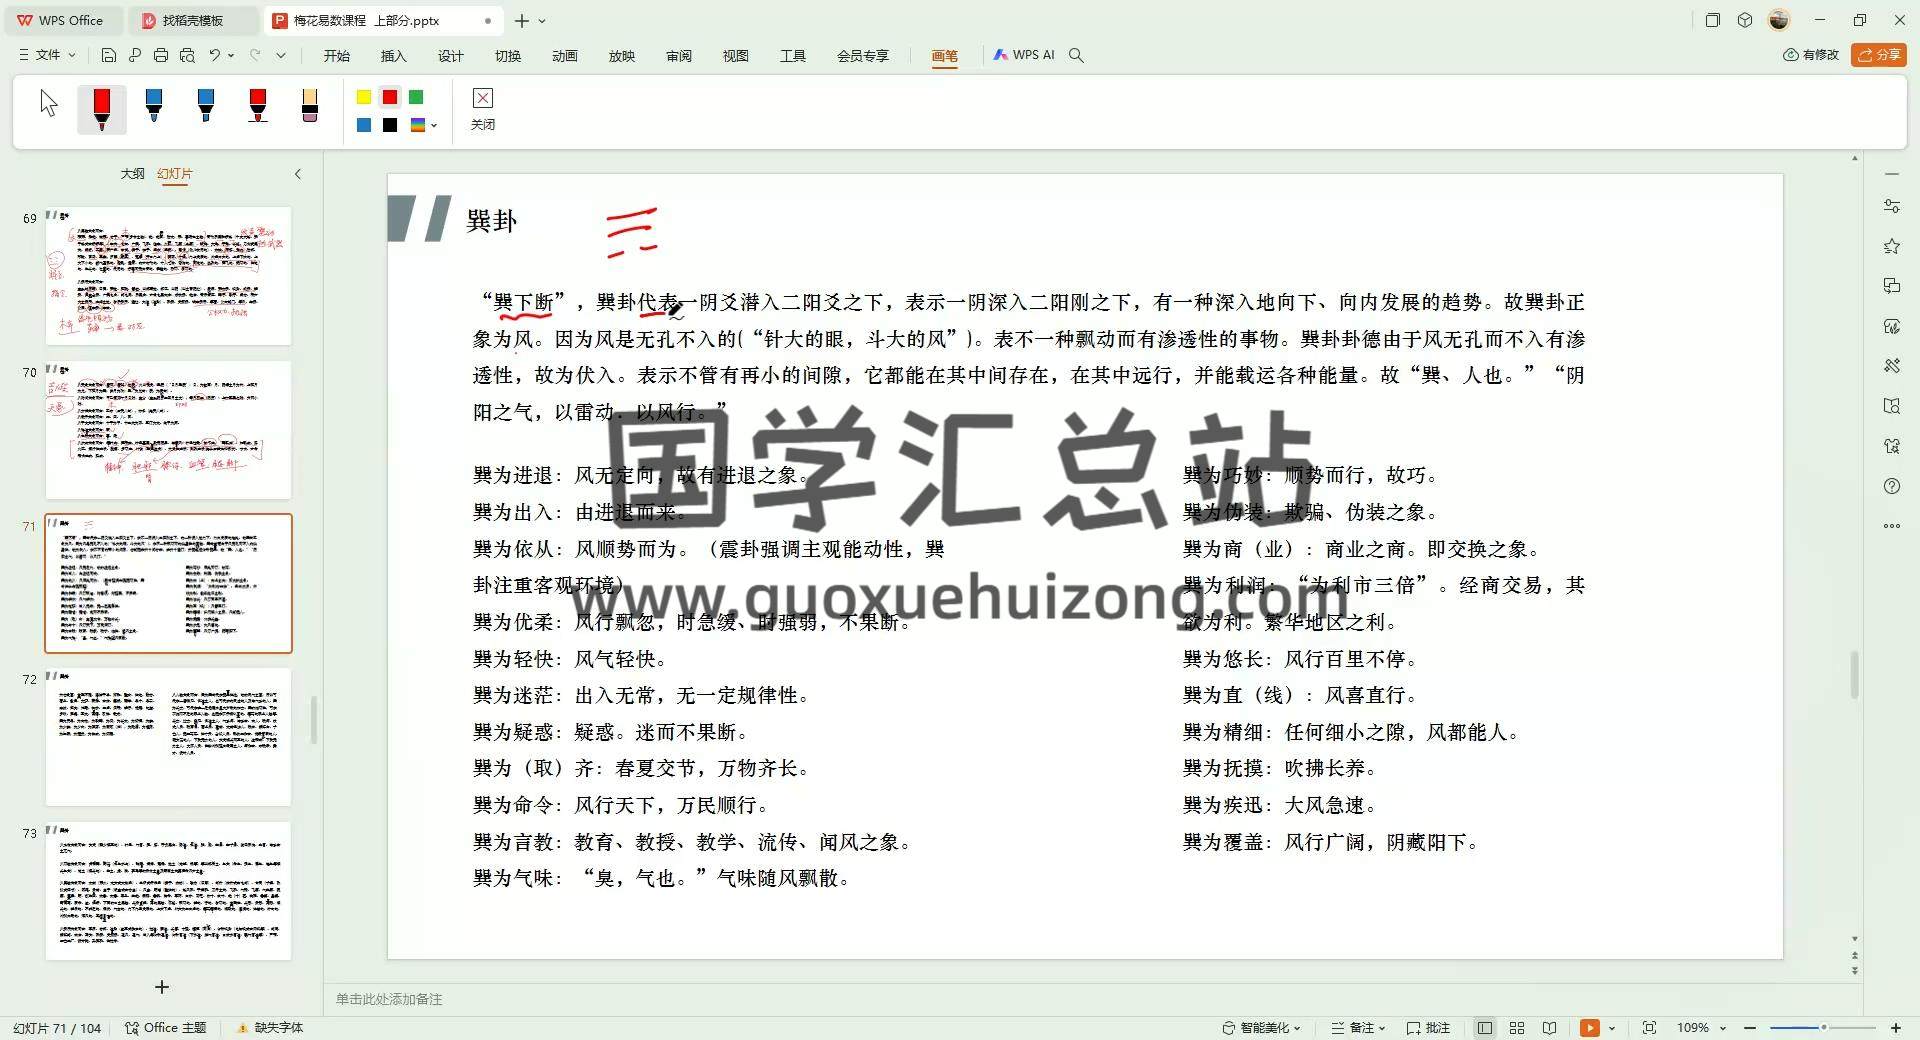Screen dimensions: 1920x1040
Task: Click the 有修改 status button
Action: click(1811, 55)
